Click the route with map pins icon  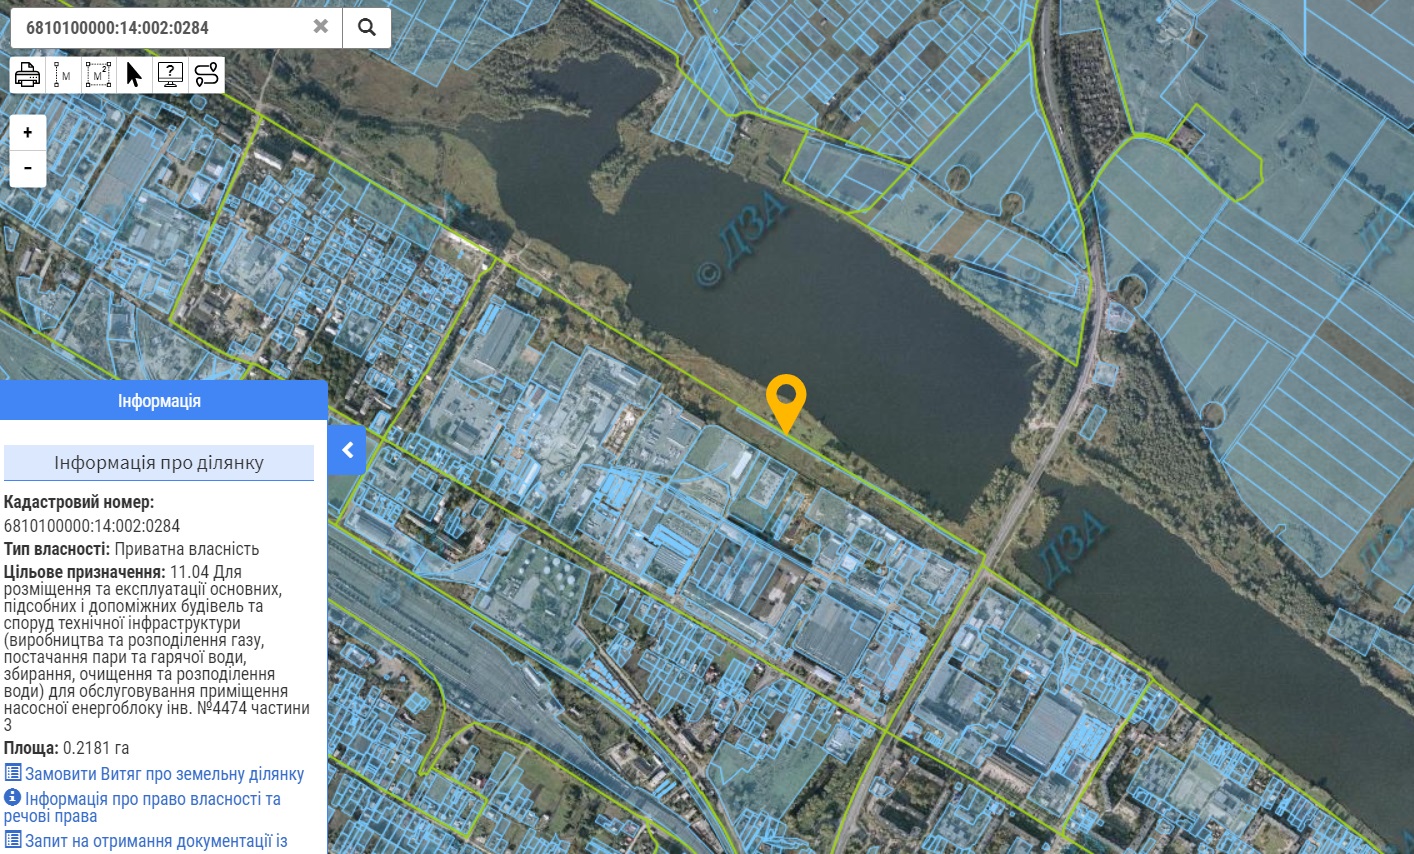tap(206, 75)
